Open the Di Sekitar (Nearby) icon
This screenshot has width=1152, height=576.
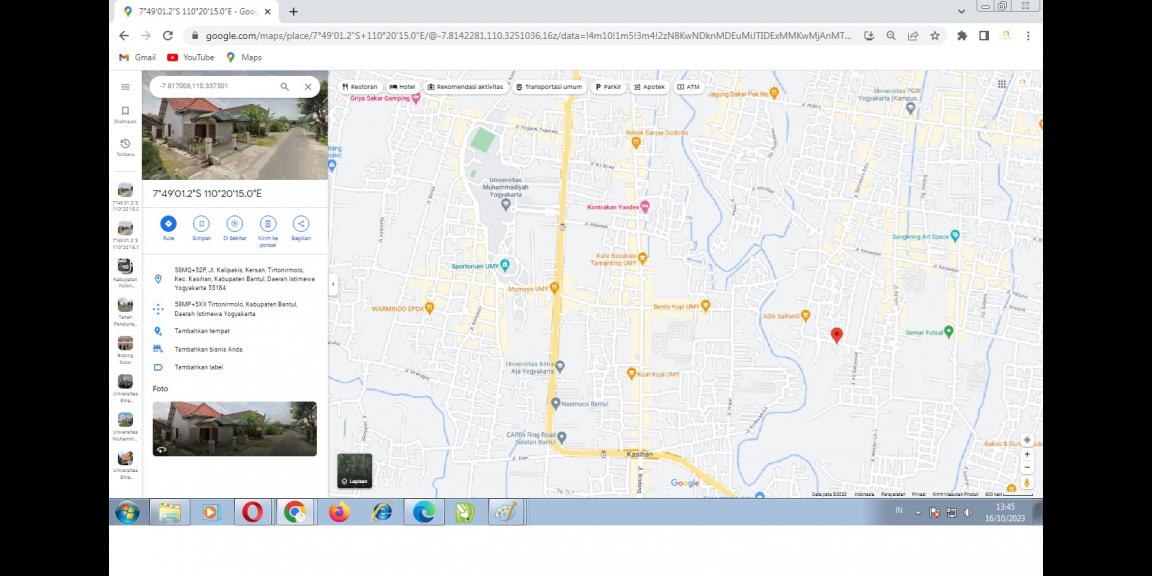click(x=234, y=225)
